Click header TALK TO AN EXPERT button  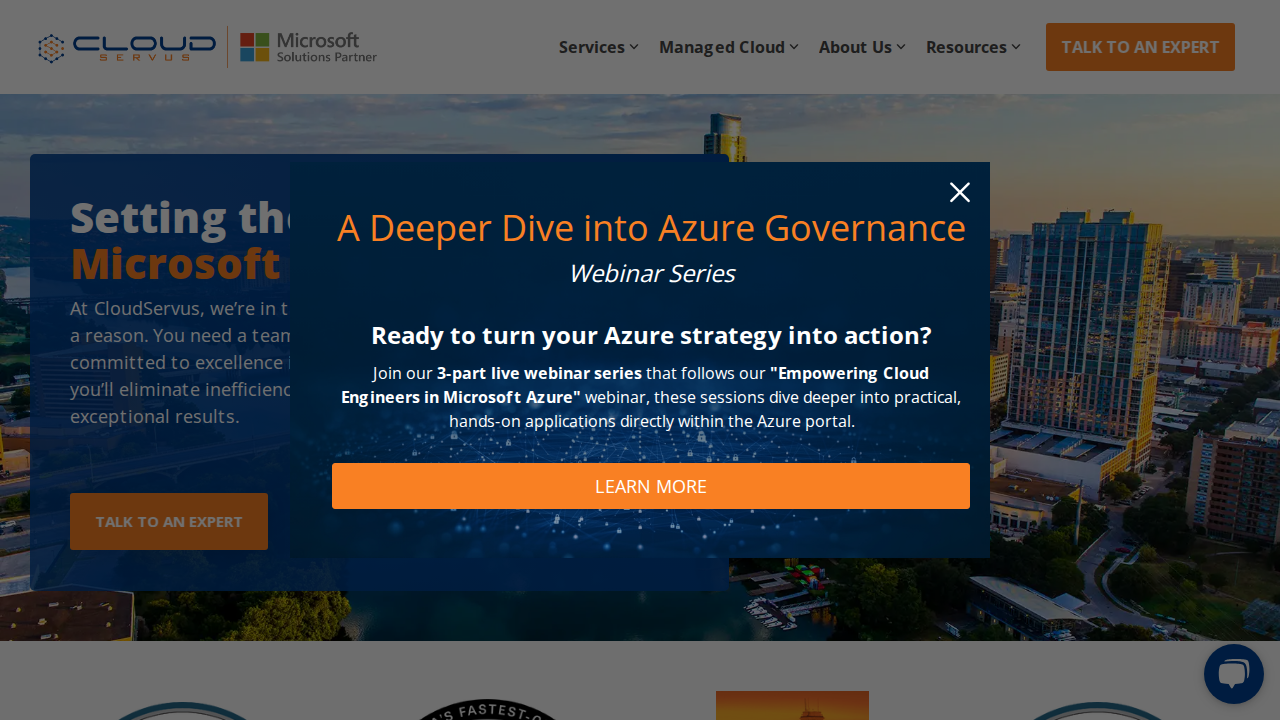(1140, 47)
